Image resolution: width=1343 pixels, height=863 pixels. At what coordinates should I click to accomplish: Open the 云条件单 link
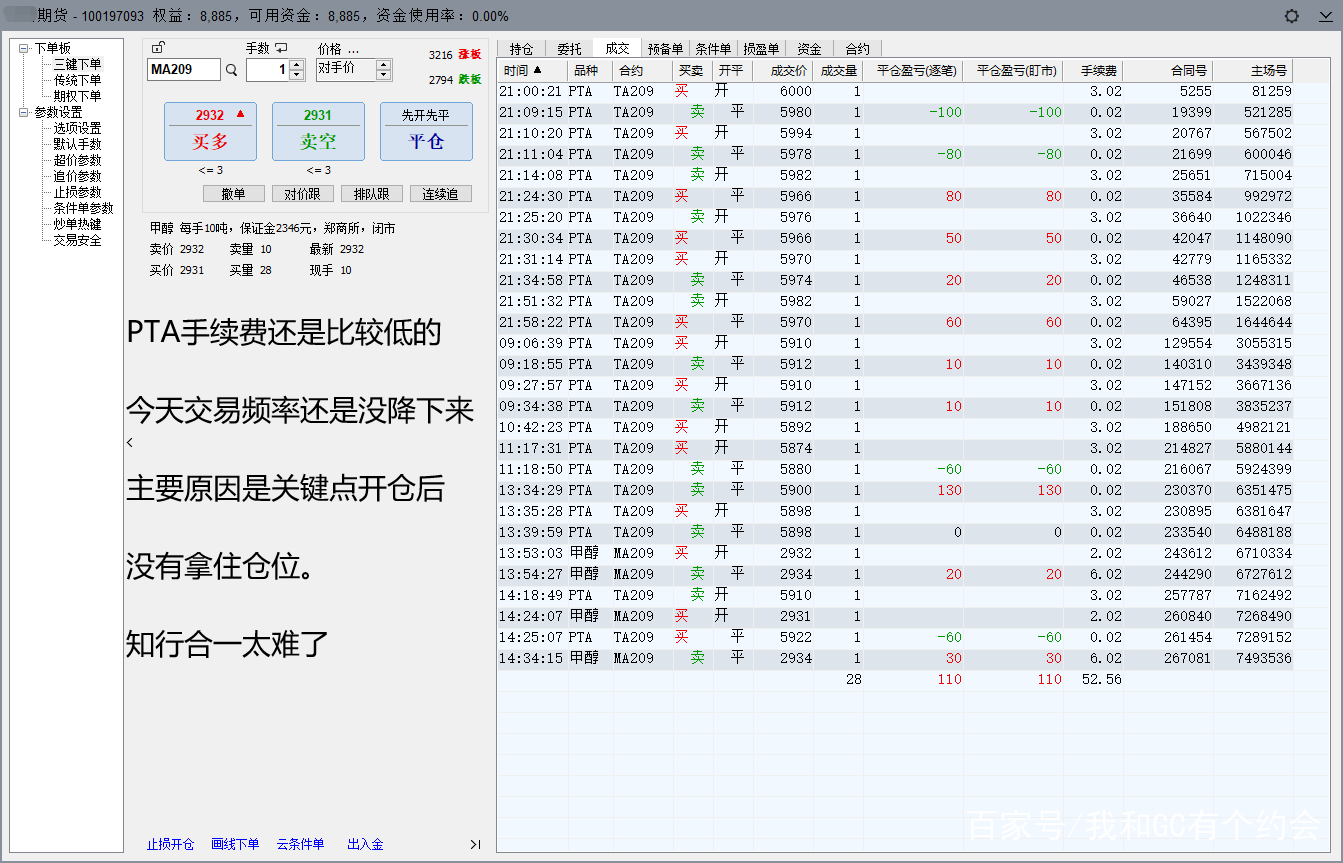pyautogui.click(x=300, y=844)
